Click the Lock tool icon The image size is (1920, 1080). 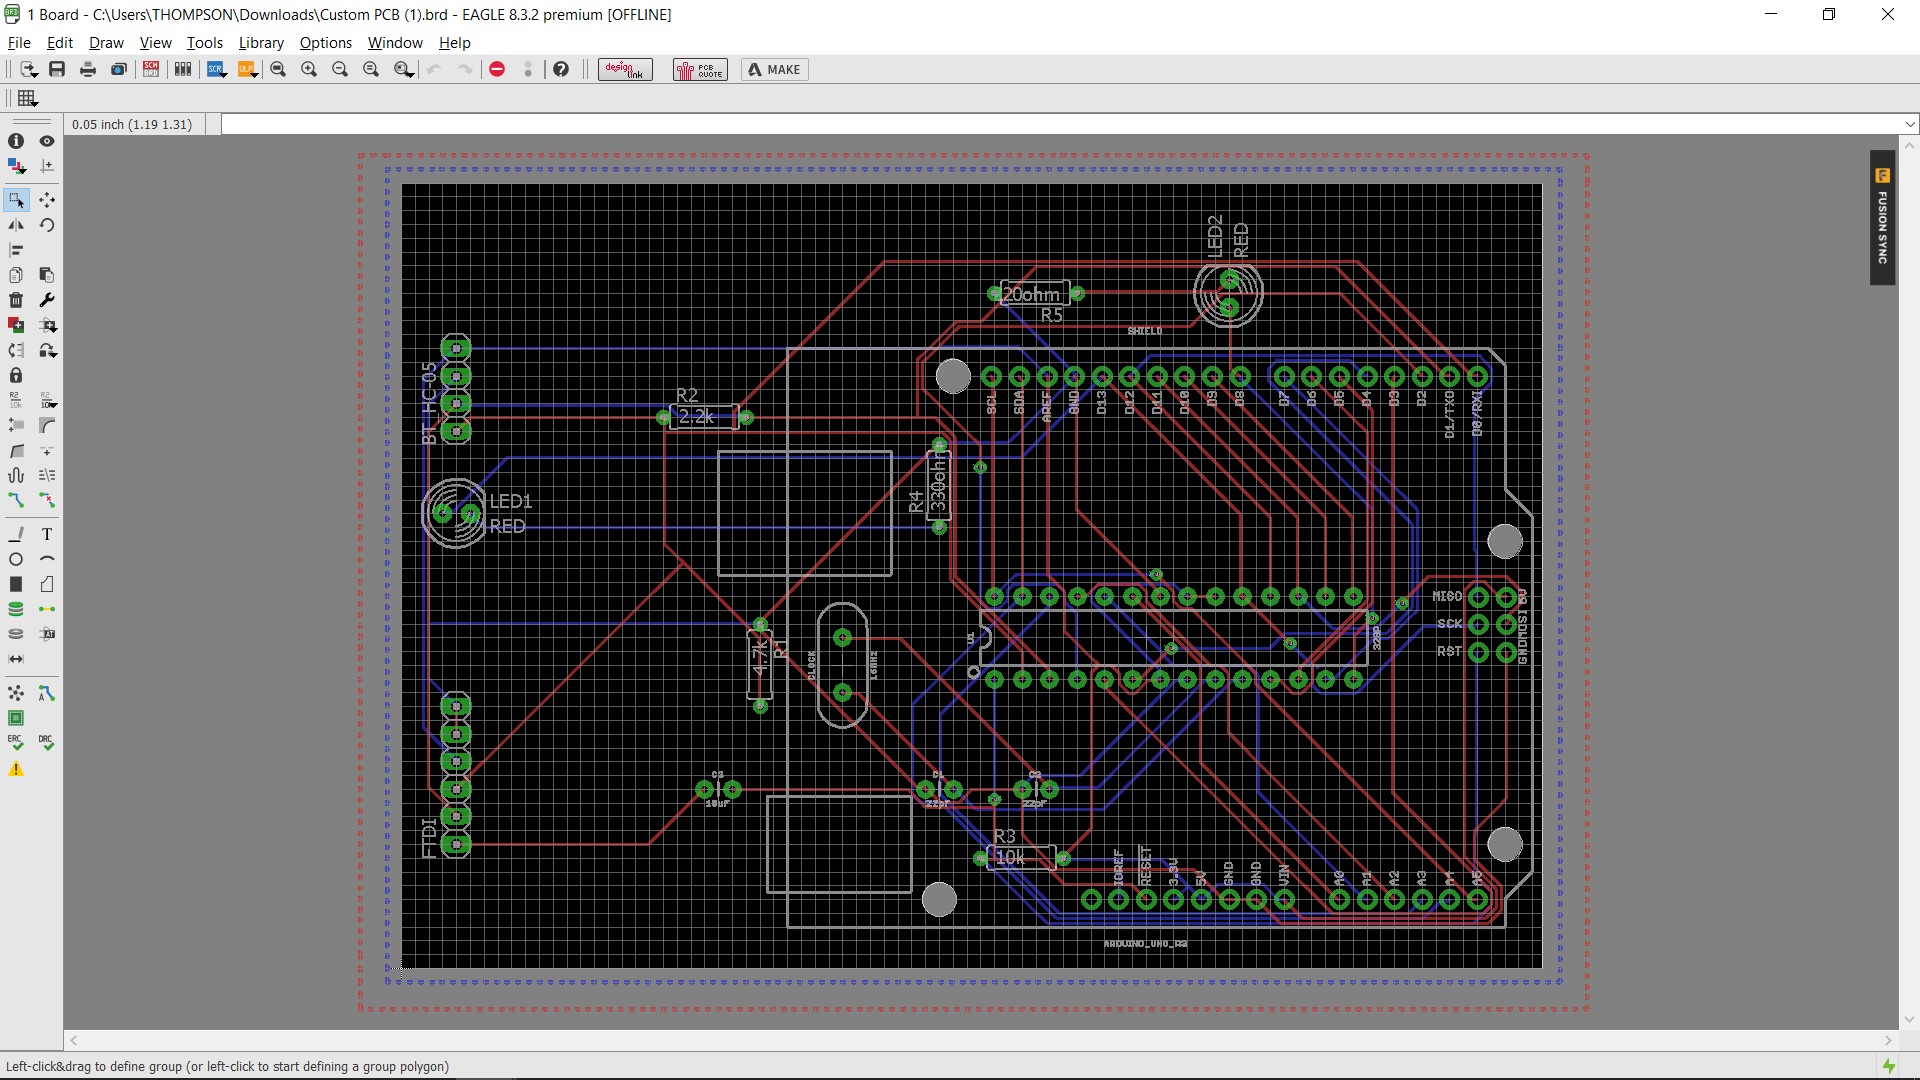[x=16, y=376]
